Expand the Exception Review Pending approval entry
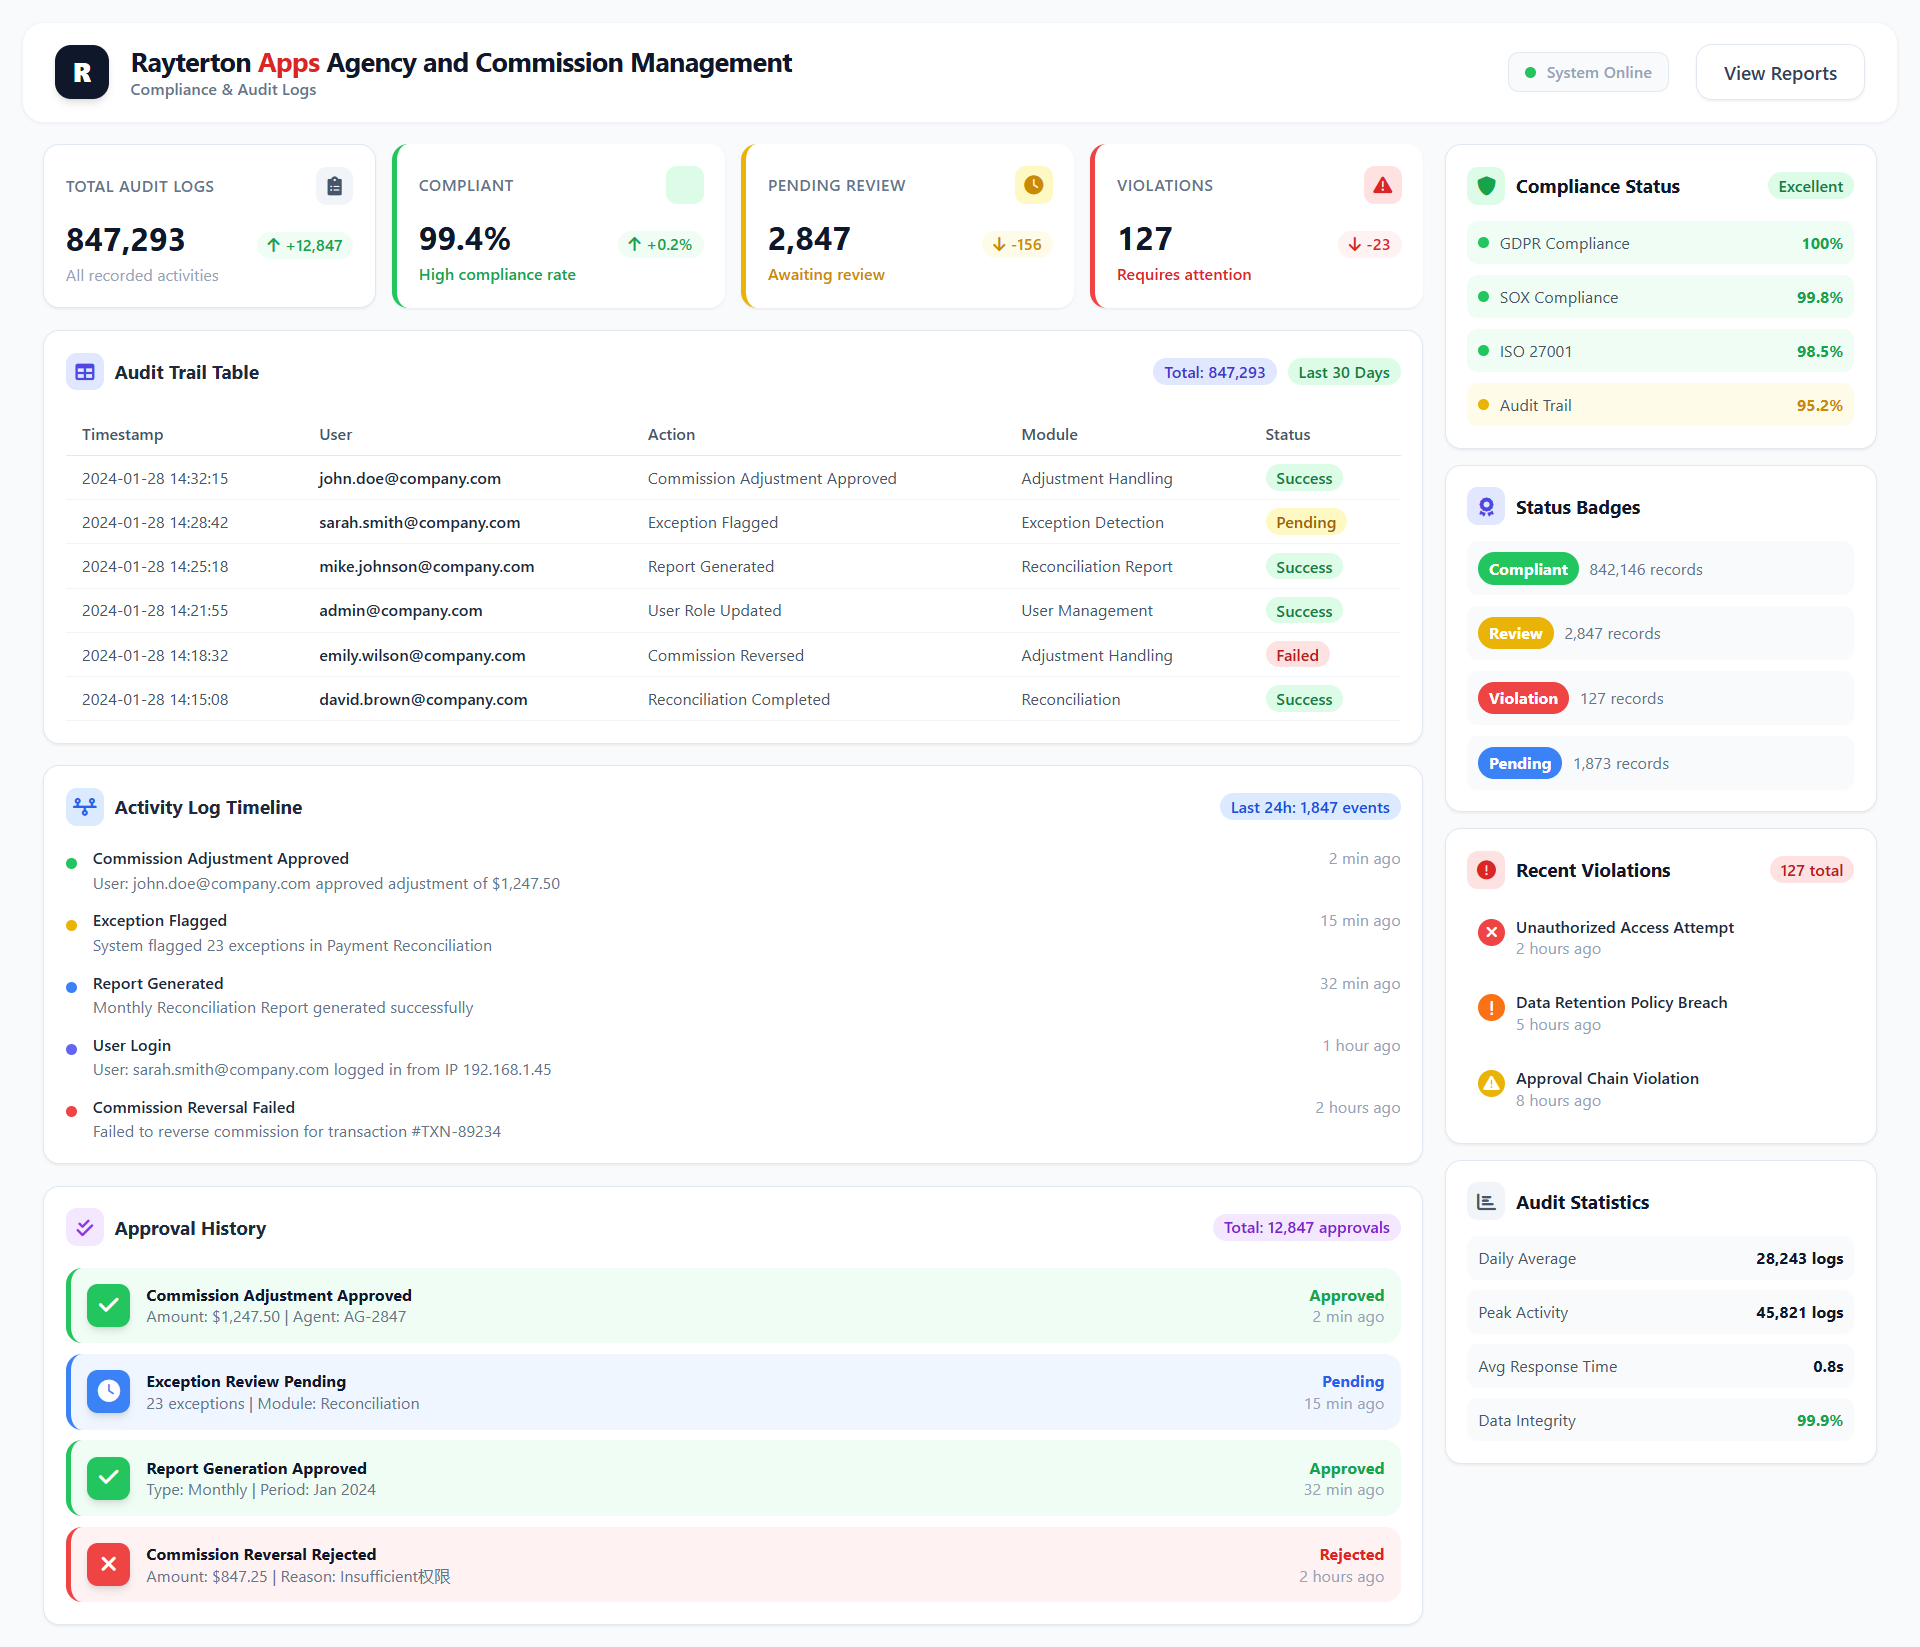The image size is (1920, 1647). (735, 1391)
